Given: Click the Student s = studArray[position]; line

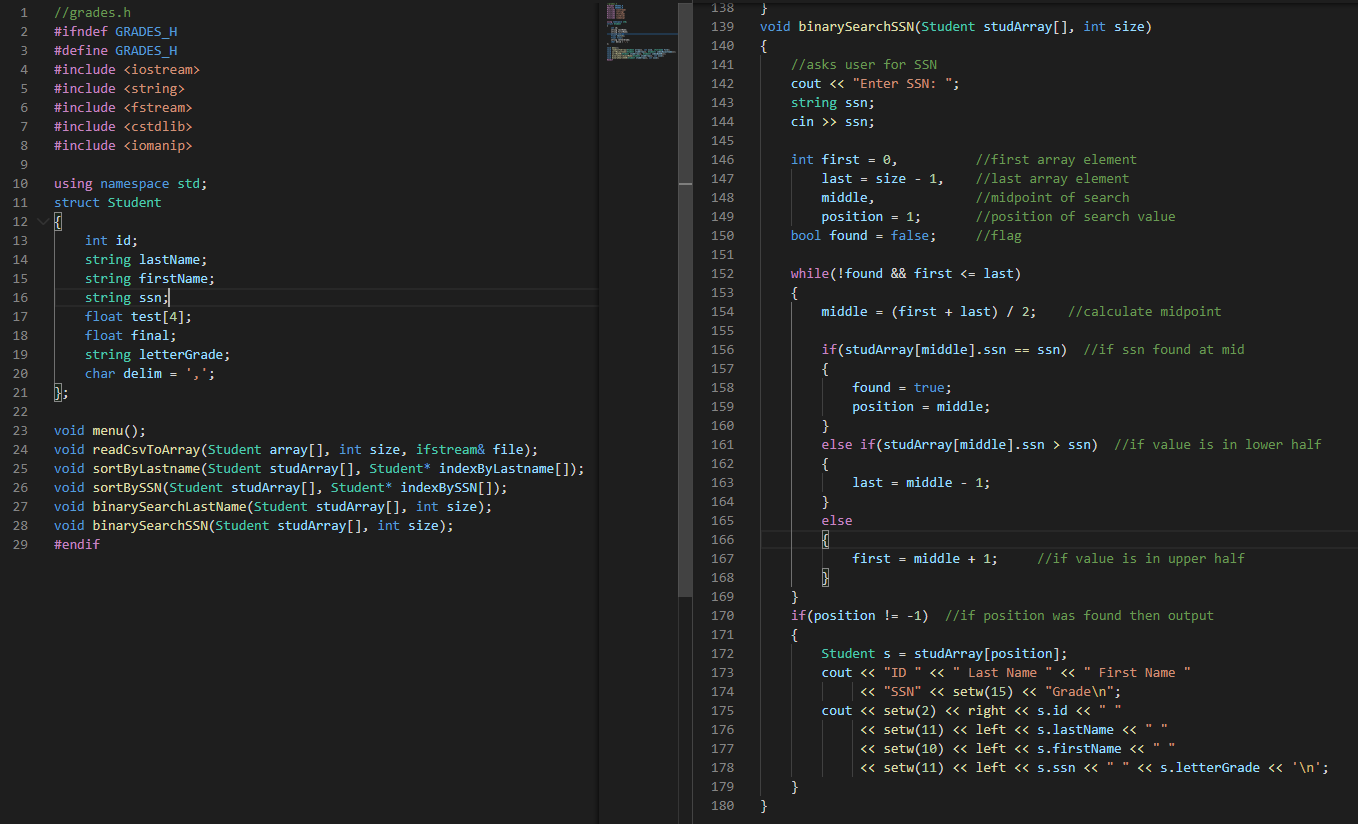Looking at the screenshot, I should (944, 653).
